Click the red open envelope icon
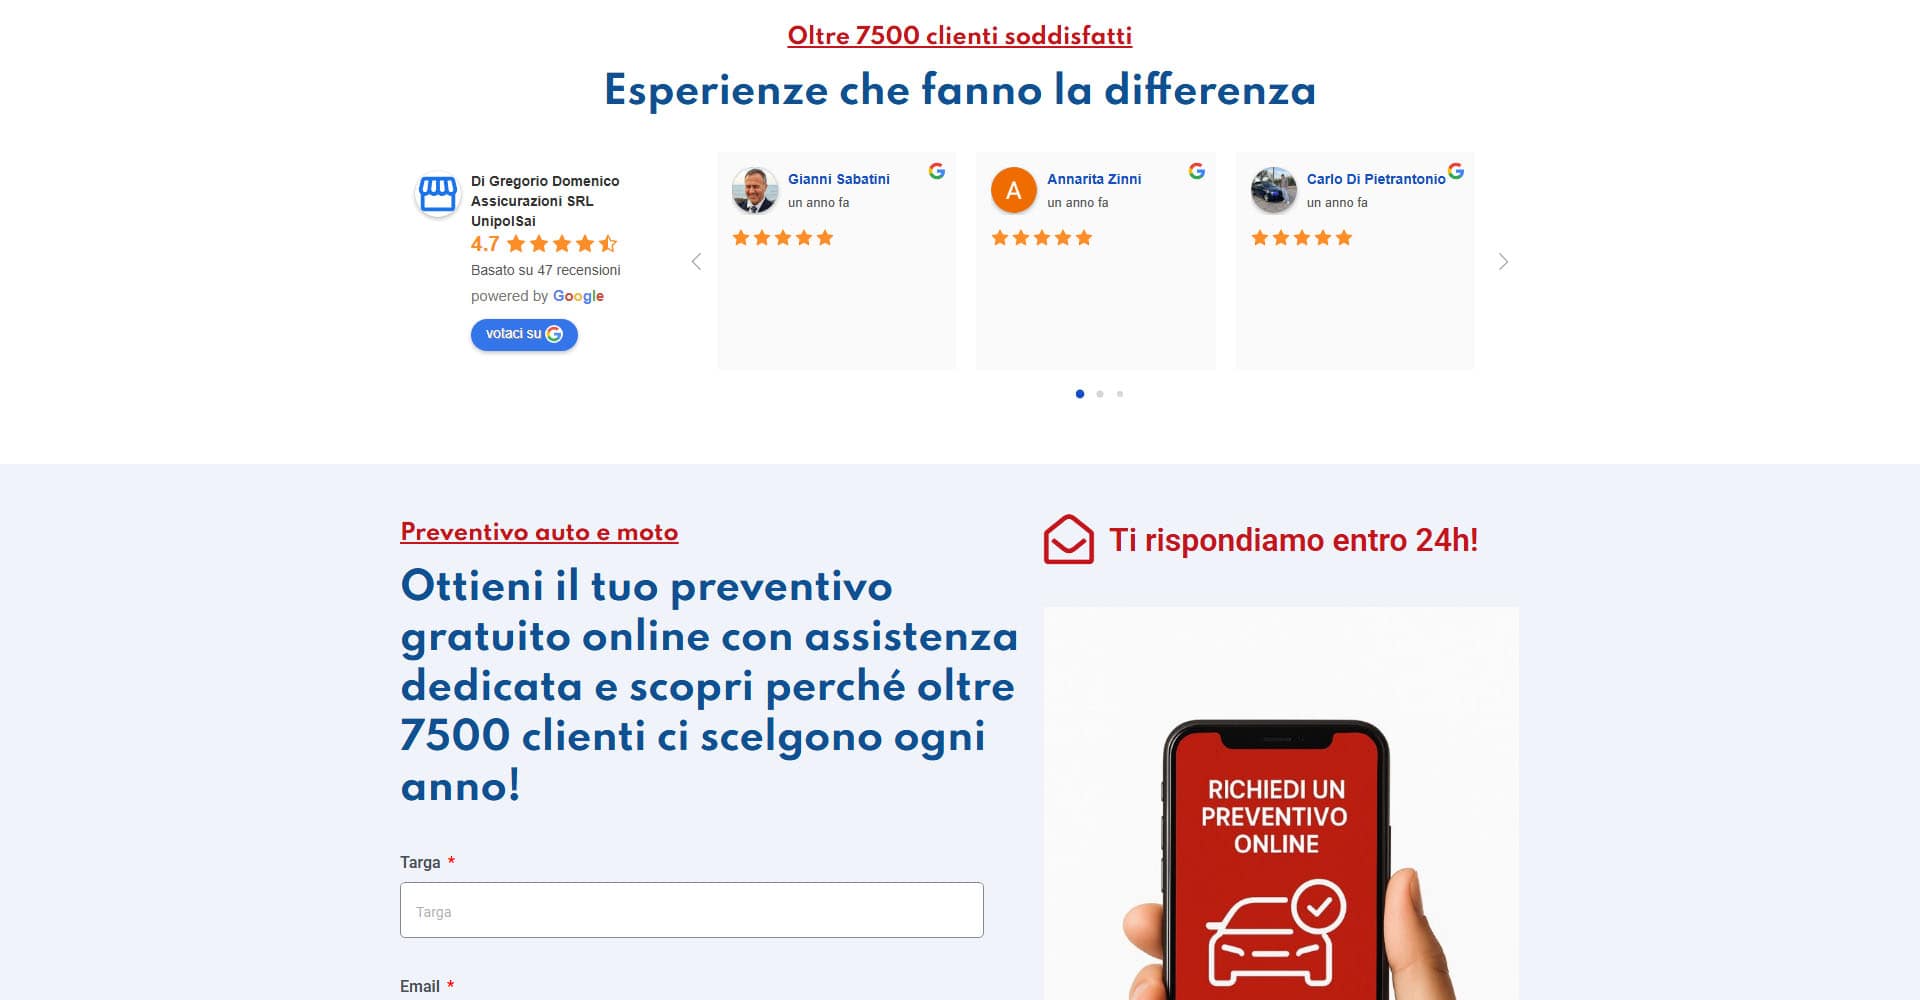 1069,540
